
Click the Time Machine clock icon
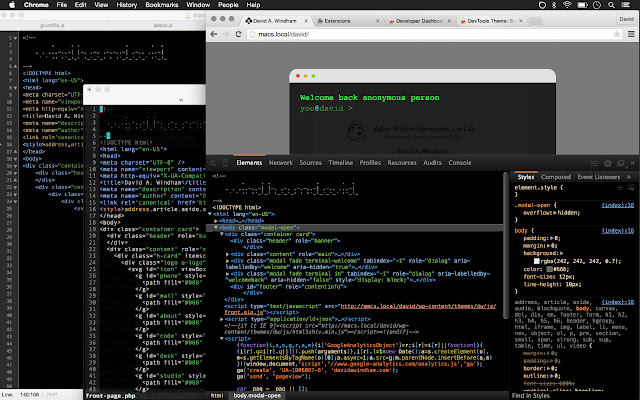coord(597,5)
